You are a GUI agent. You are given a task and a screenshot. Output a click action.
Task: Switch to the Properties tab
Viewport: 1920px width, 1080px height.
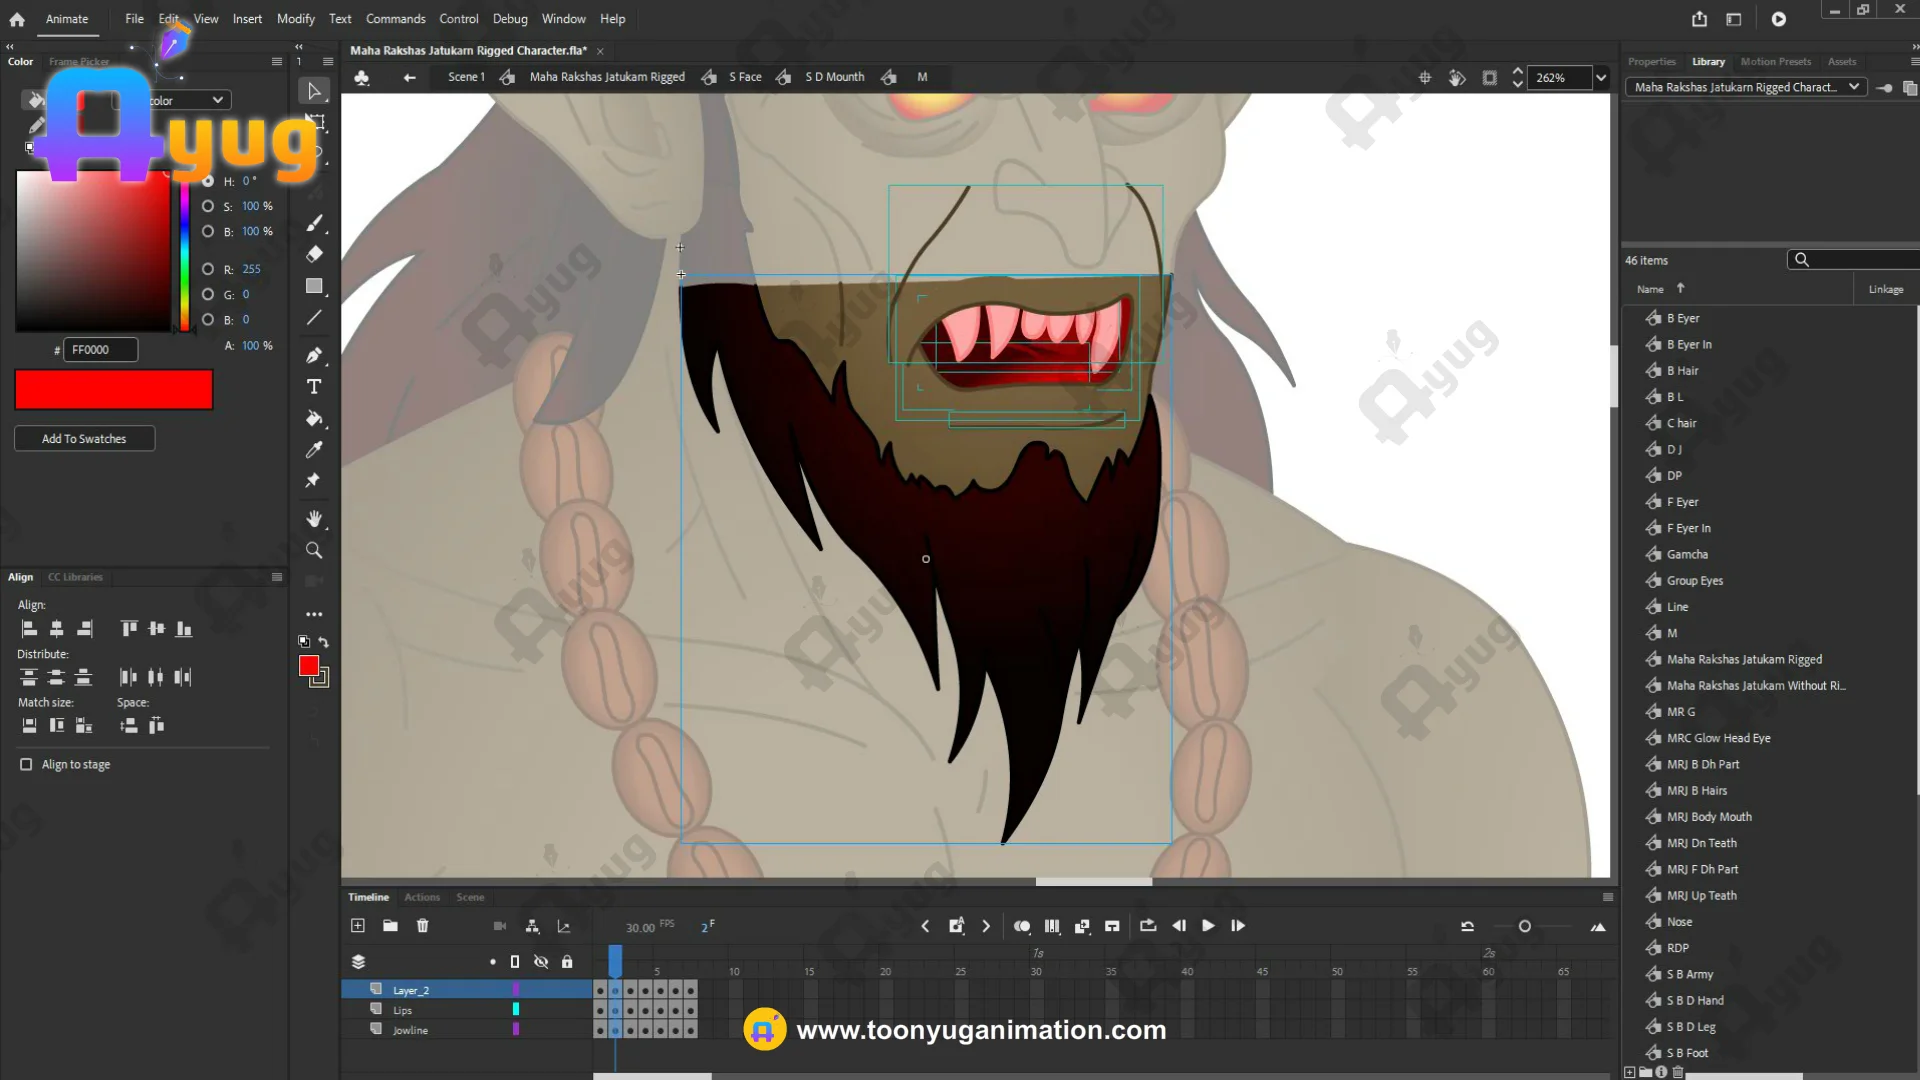[x=1651, y=62]
